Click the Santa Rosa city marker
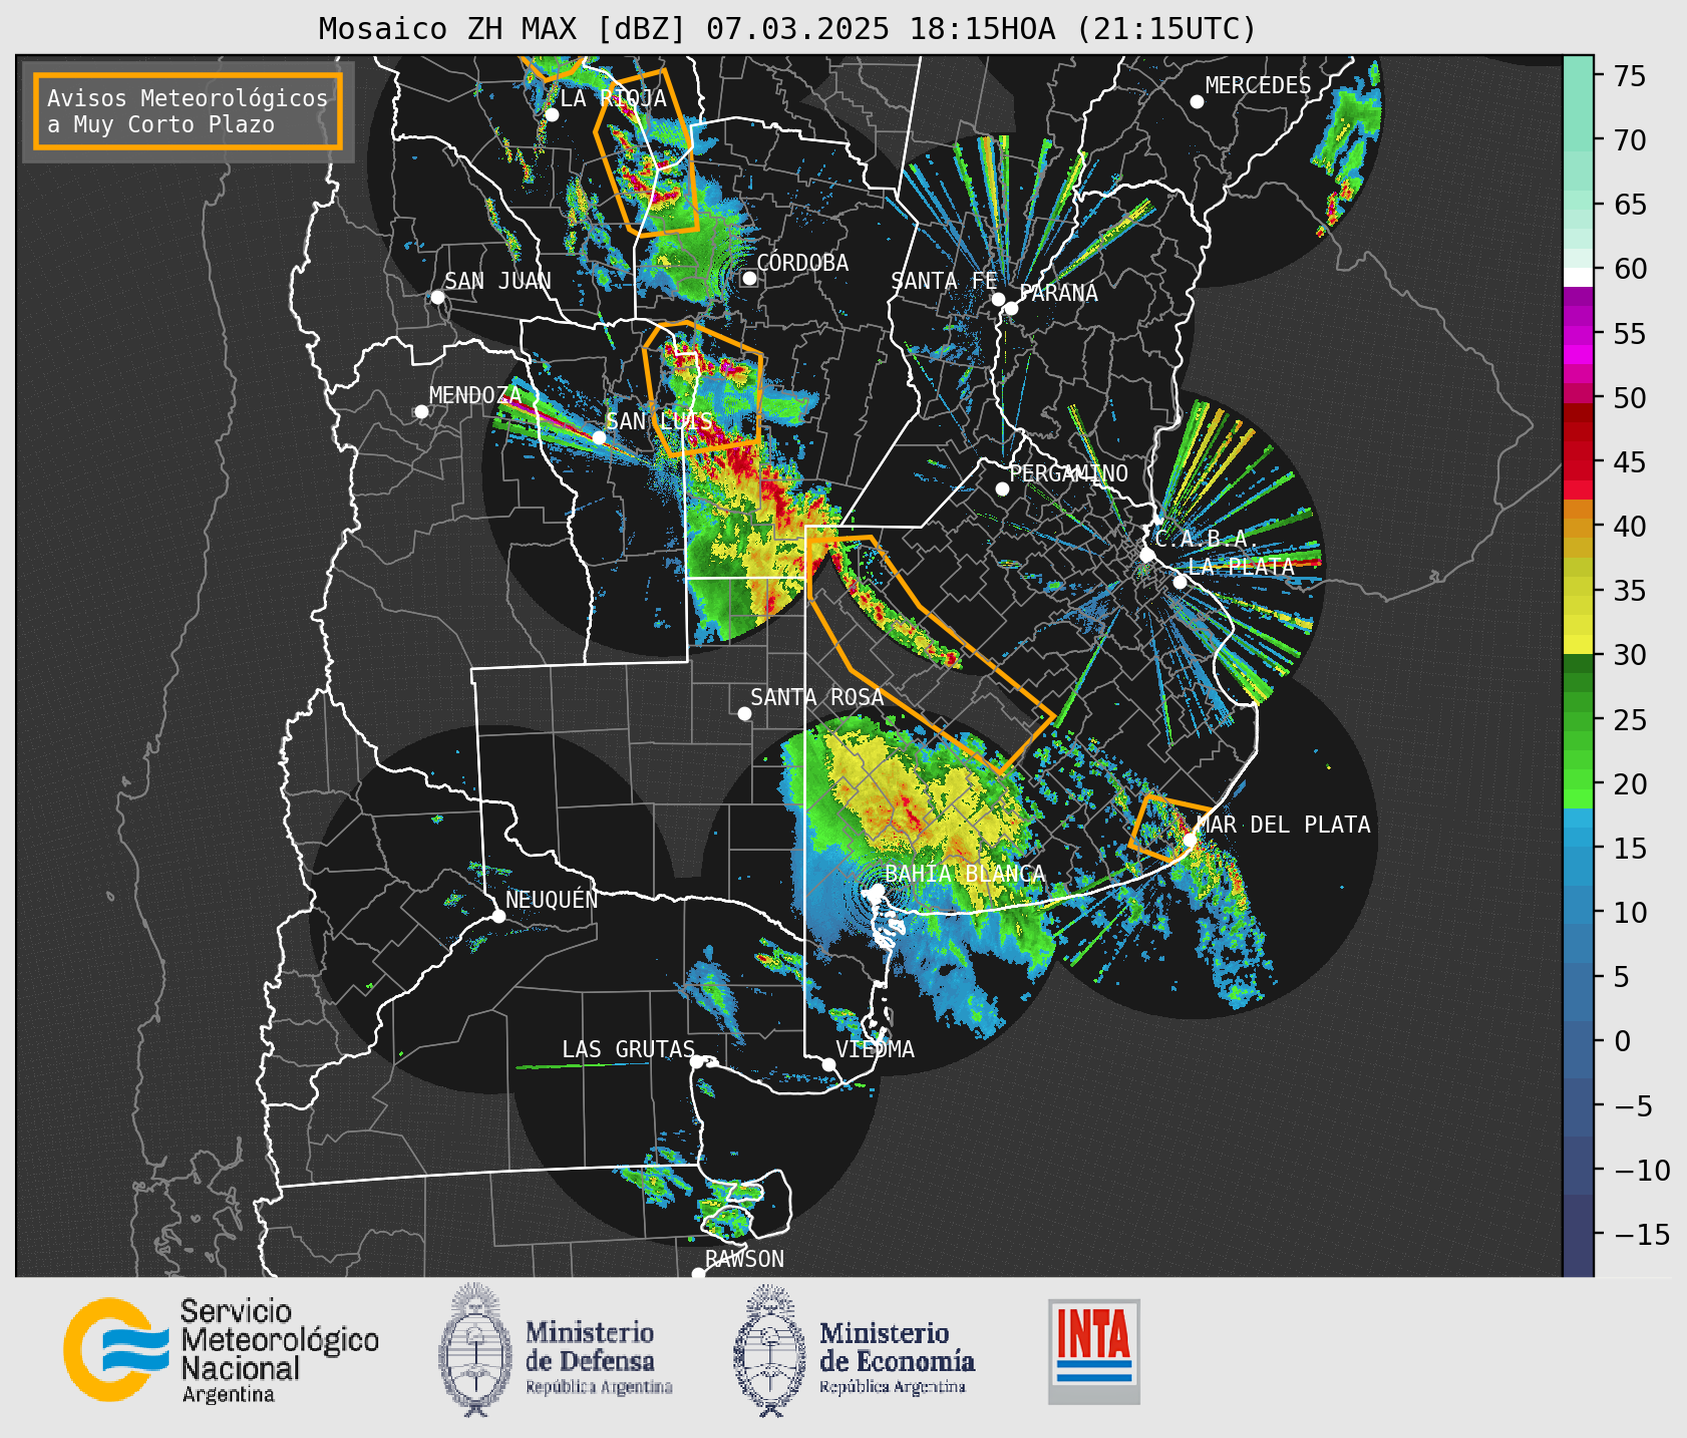The height and width of the screenshot is (1438, 1687). coord(744,713)
